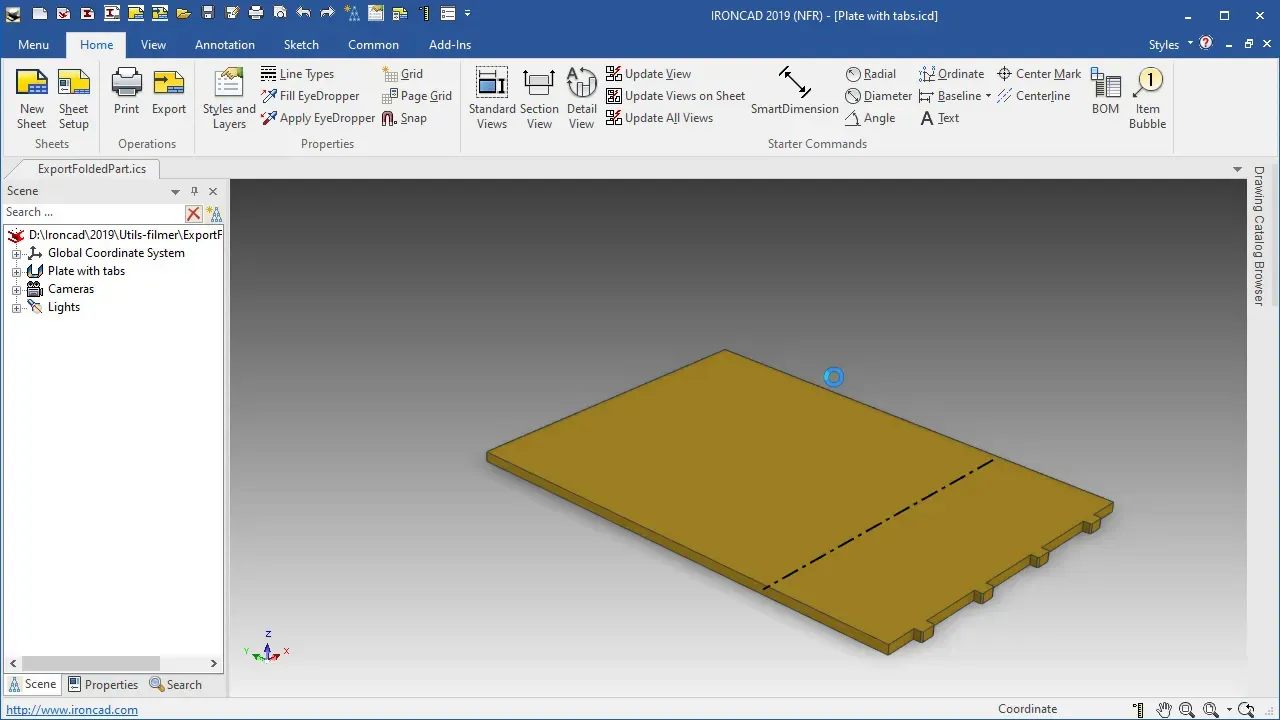Viewport: 1280px width, 720px height.
Task: Add an Item Bubble
Action: (1148, 98)
